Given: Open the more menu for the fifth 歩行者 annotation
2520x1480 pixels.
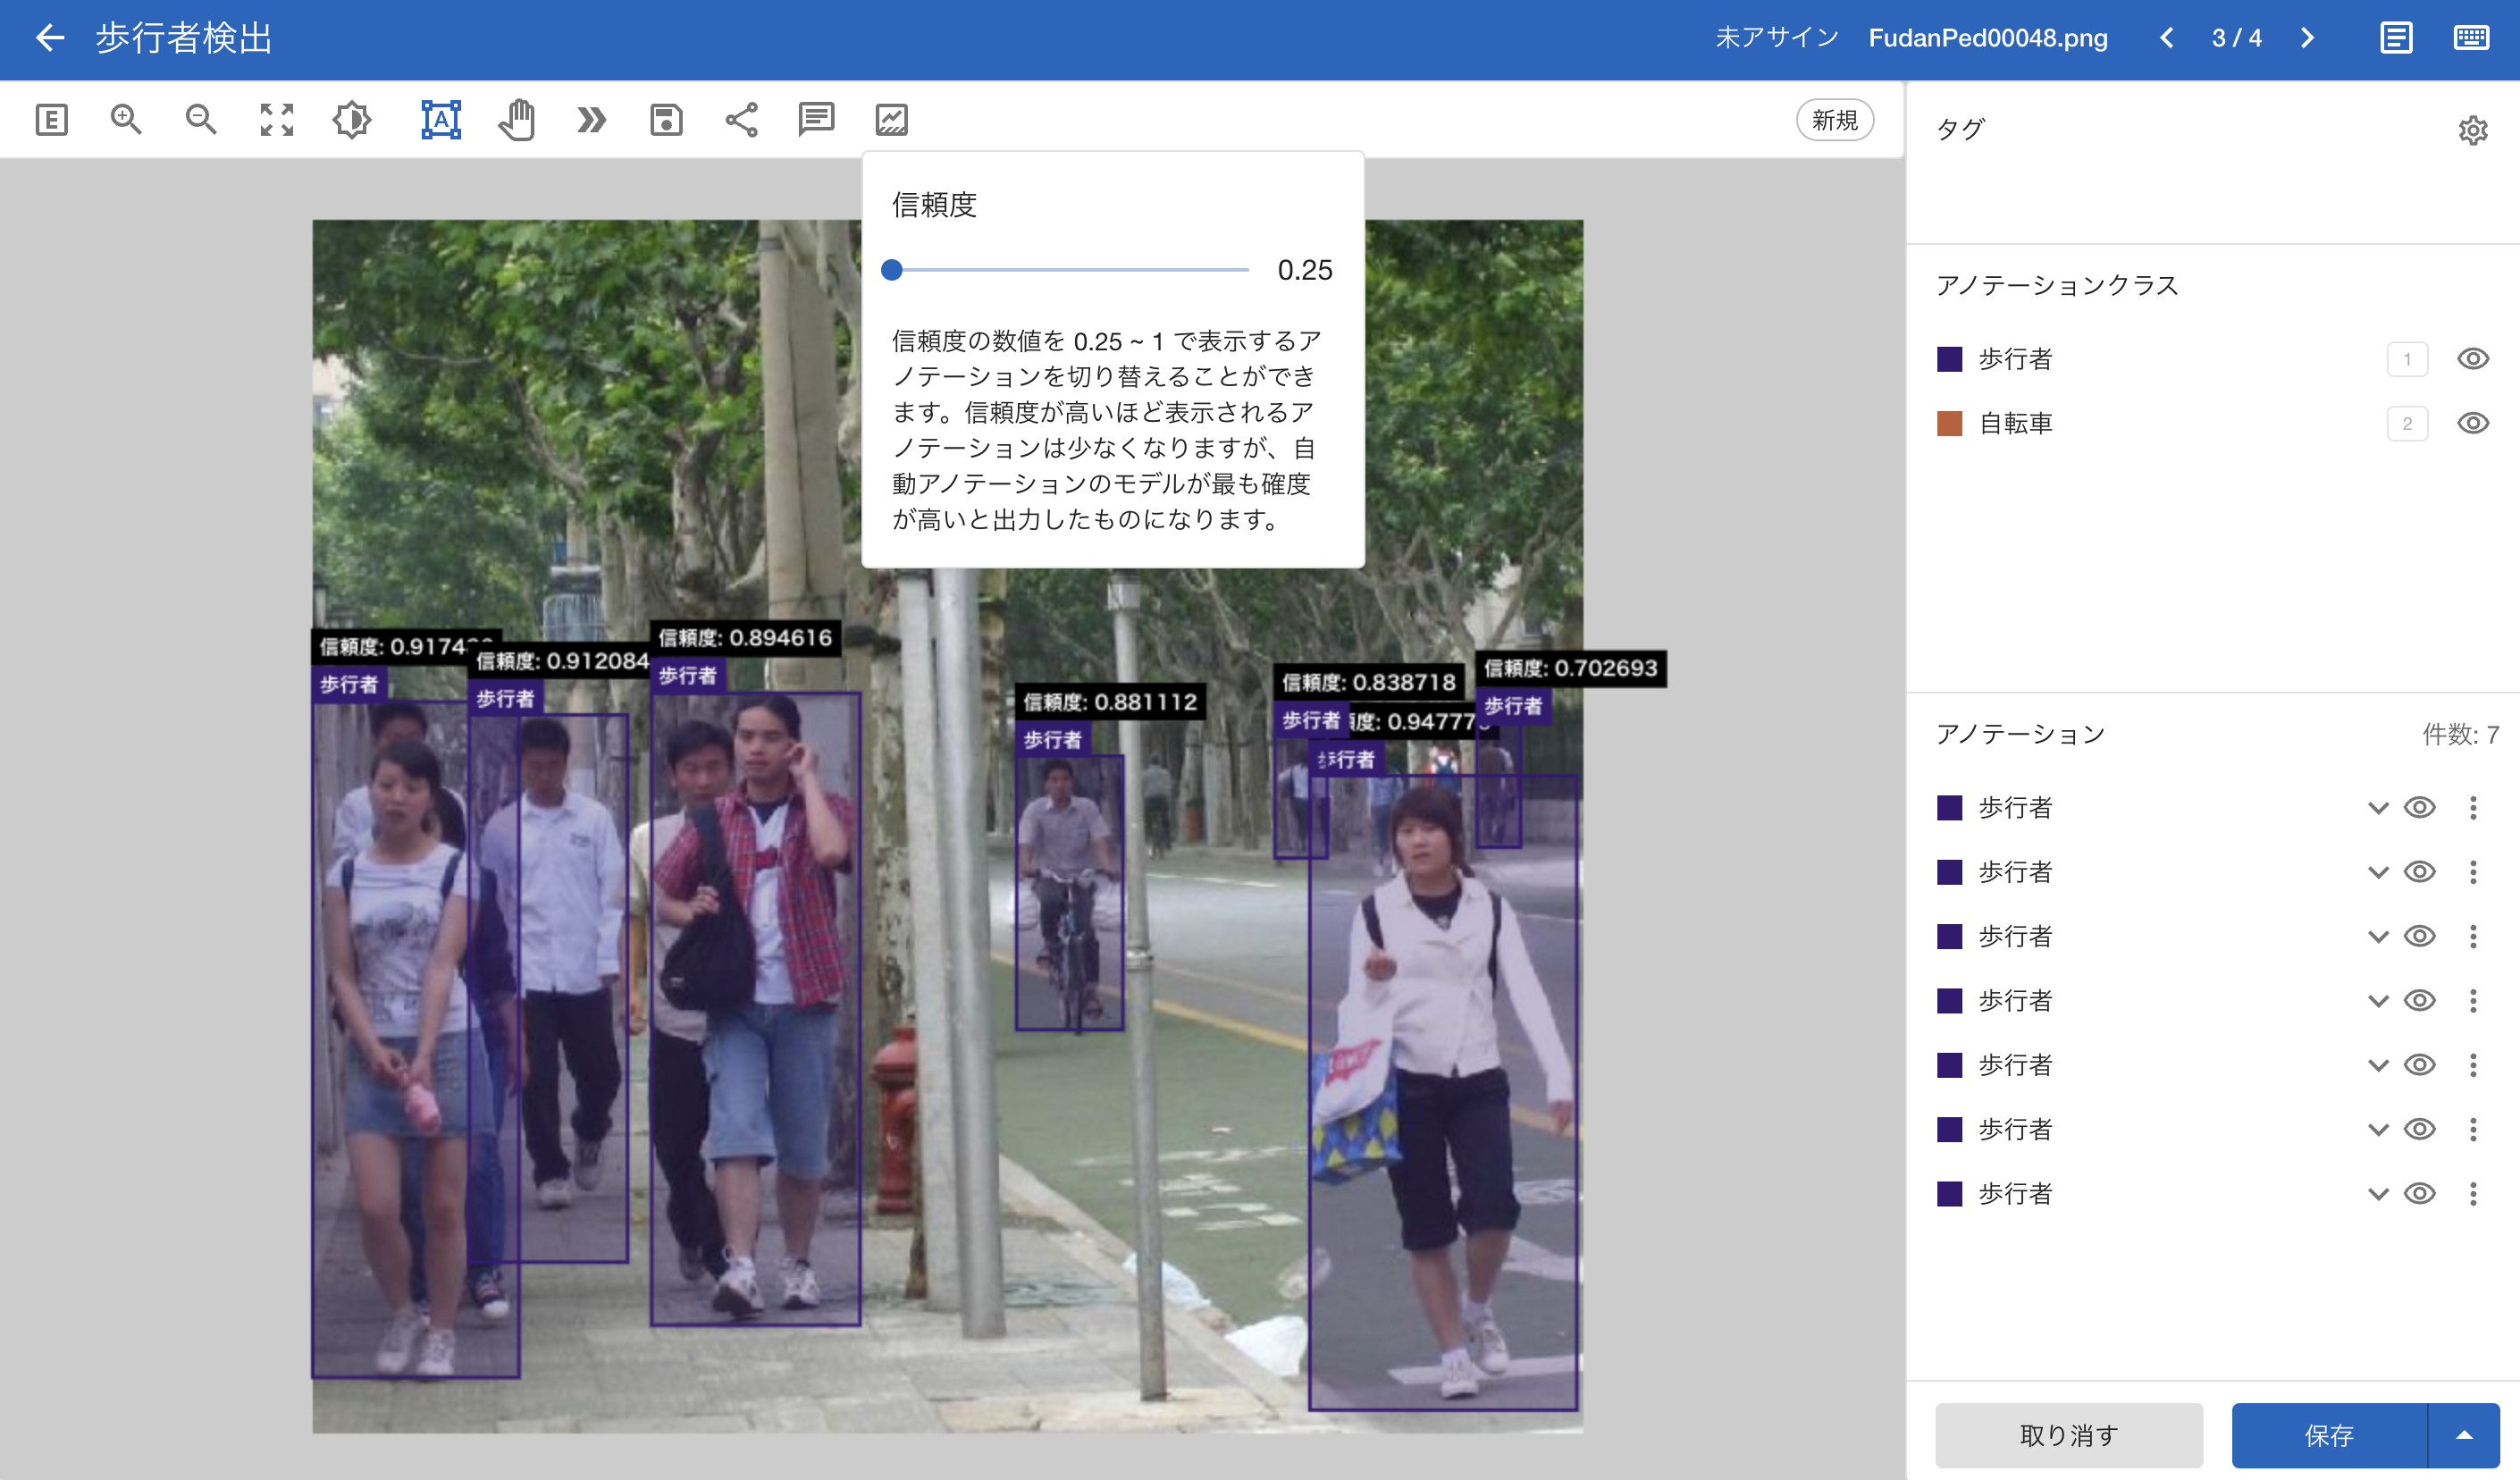Looking at the screenshot, I should pyautogui.click(x=2473, y=1065).
